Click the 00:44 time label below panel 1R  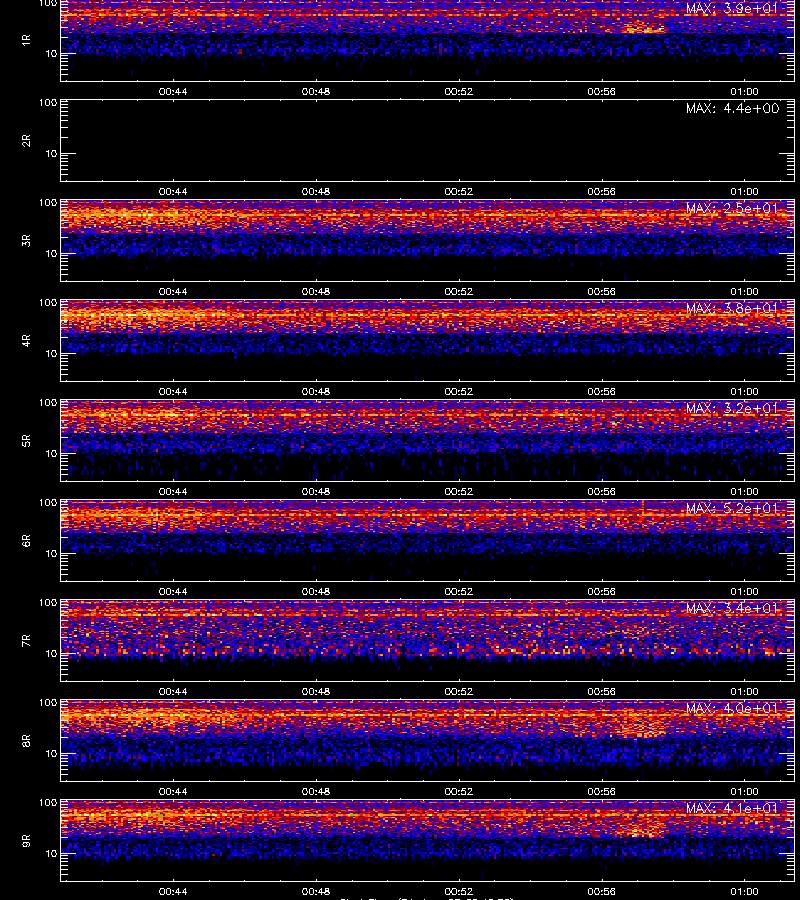(173, 91)
